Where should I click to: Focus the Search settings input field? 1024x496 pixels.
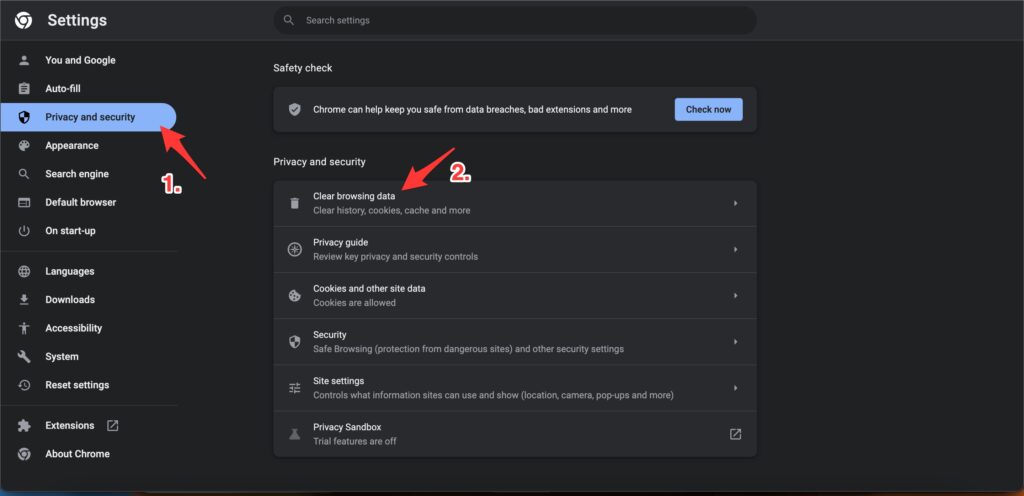click(520, 20)
